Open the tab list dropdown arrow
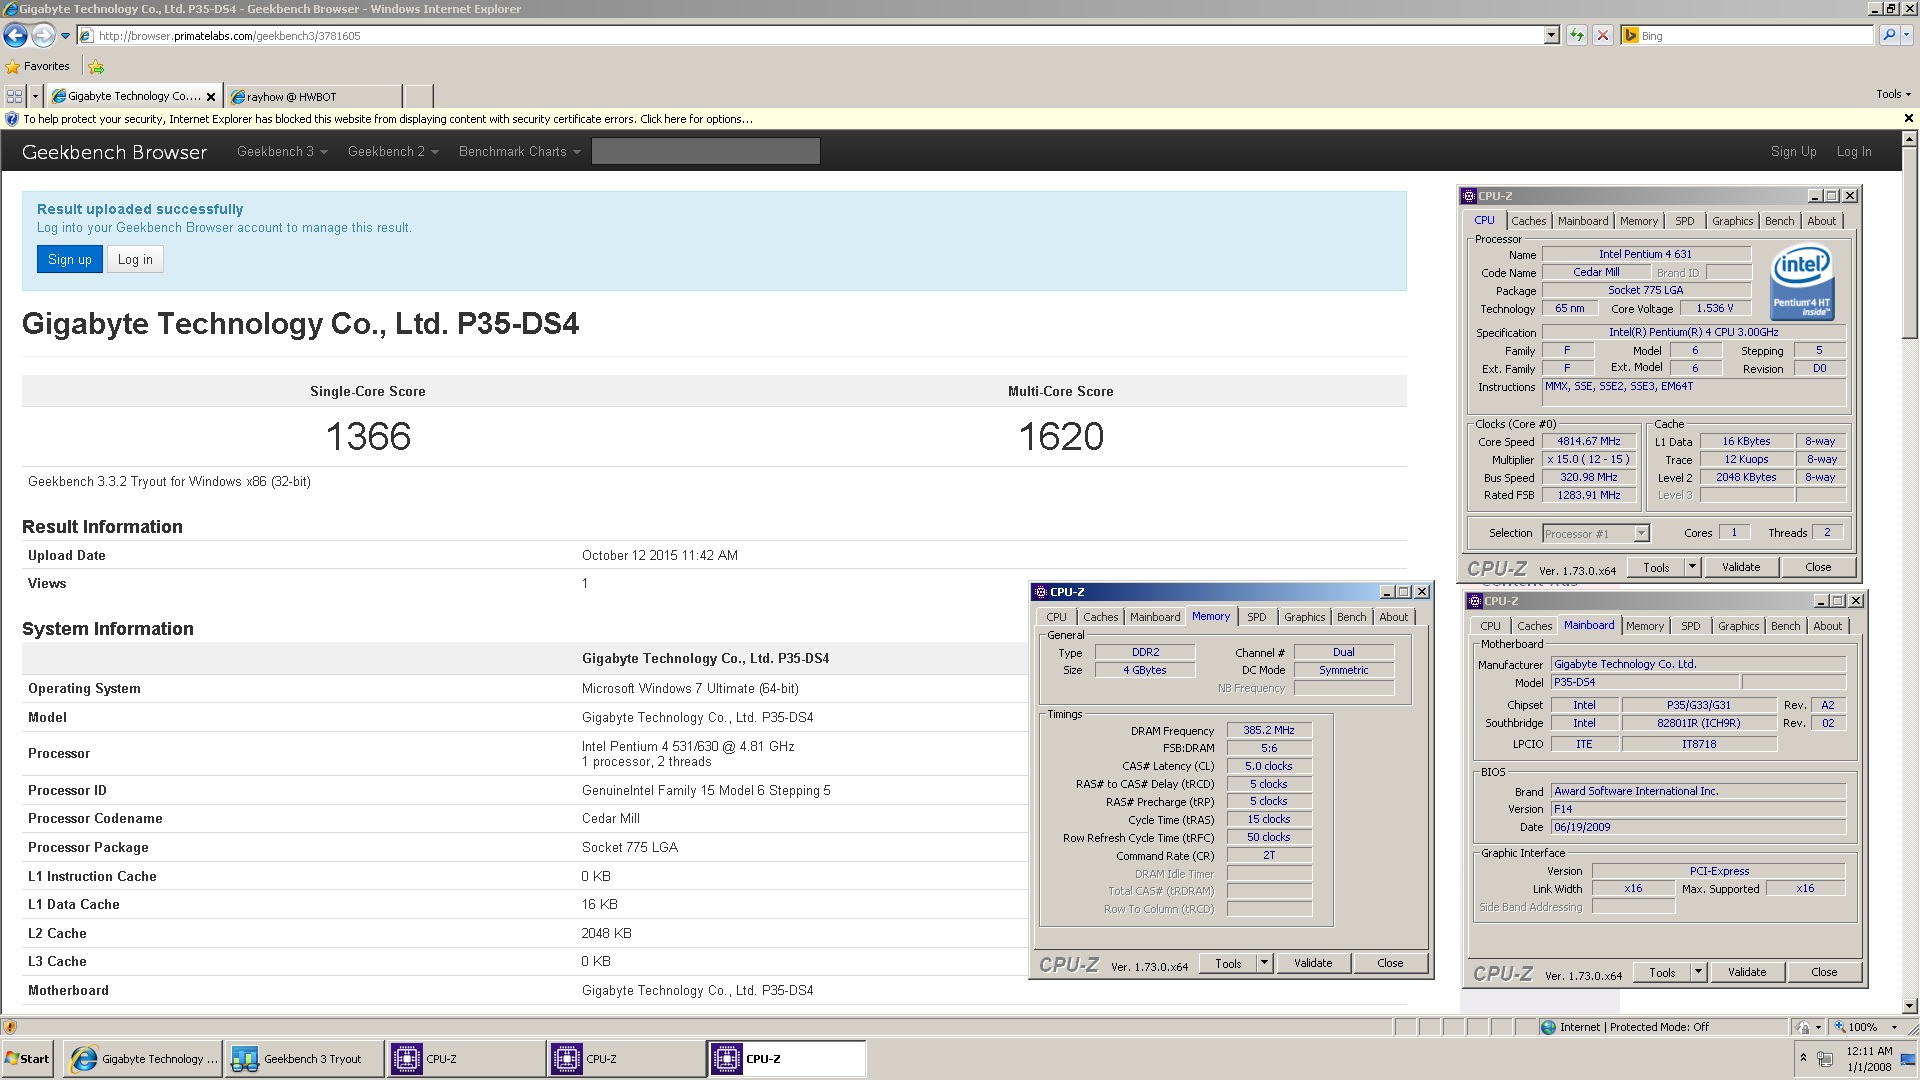 pyautogui.click(x=35, y=96)
